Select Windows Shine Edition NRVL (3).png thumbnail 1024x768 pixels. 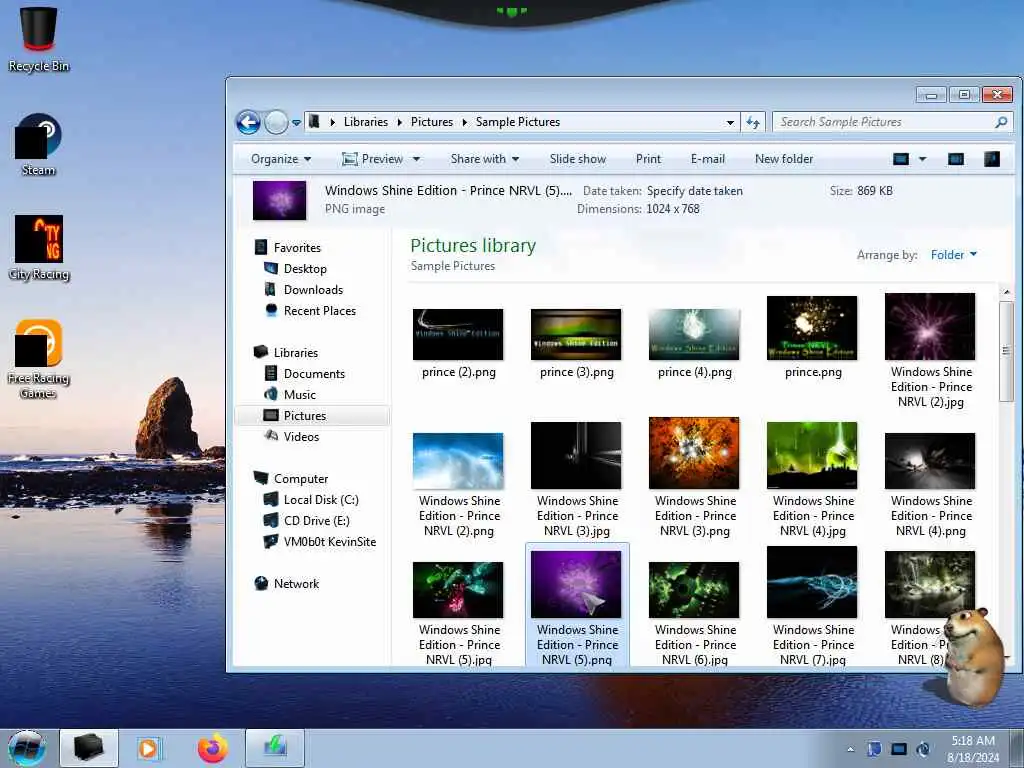(694, 453)
